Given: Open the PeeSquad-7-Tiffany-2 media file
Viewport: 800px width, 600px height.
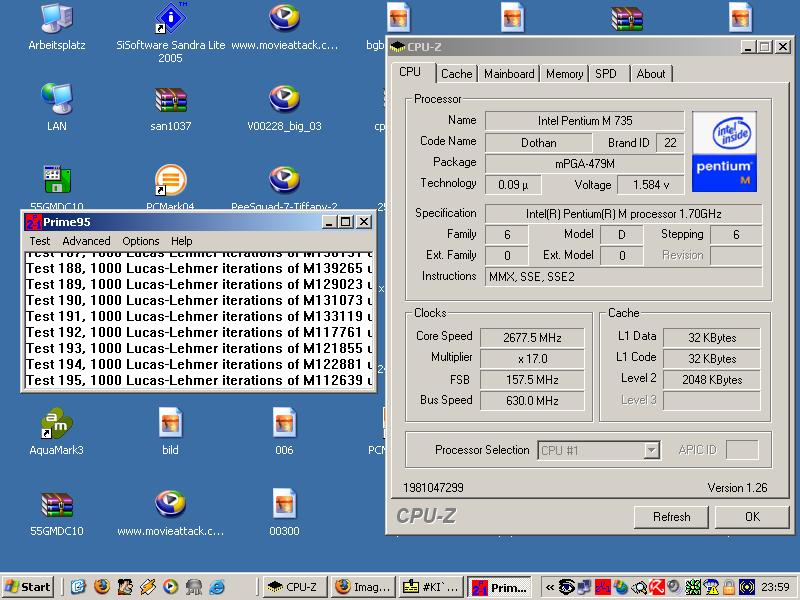Looking at the screenshot, I should click(x=284, y=187).
